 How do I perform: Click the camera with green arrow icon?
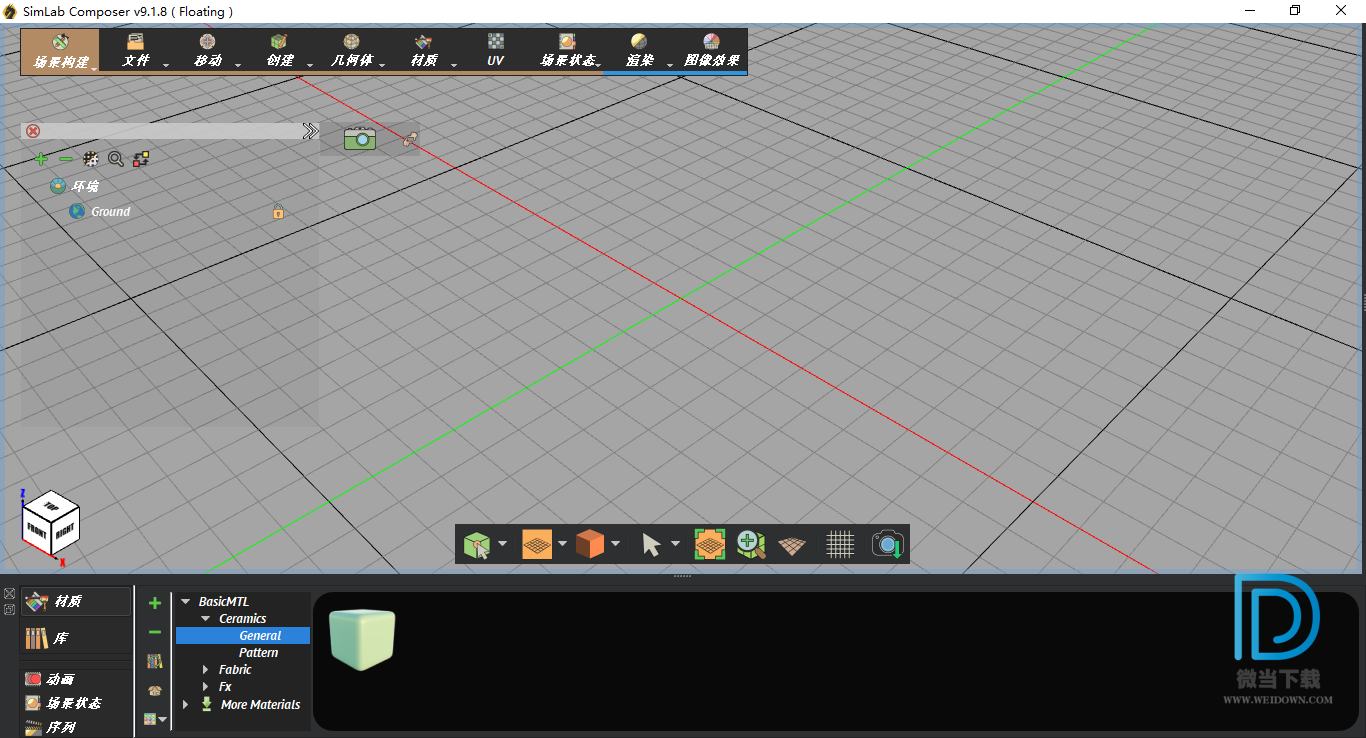click(887, 545)
